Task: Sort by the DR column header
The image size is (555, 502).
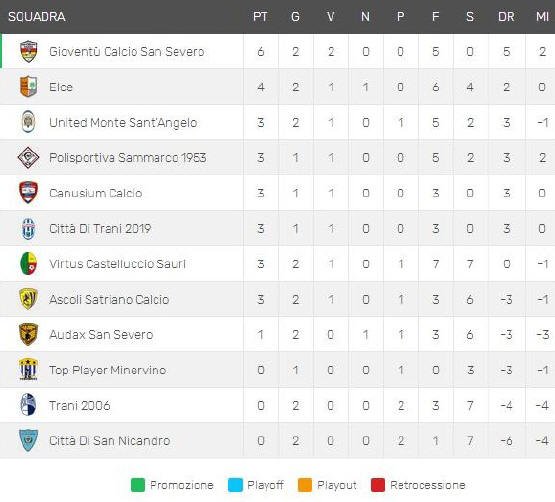Action: tap(506, 17)
